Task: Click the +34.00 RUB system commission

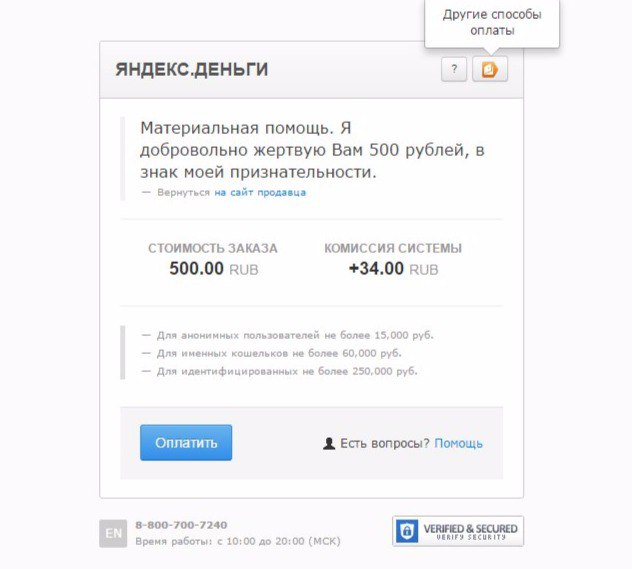Action: (x=393, y=269)
